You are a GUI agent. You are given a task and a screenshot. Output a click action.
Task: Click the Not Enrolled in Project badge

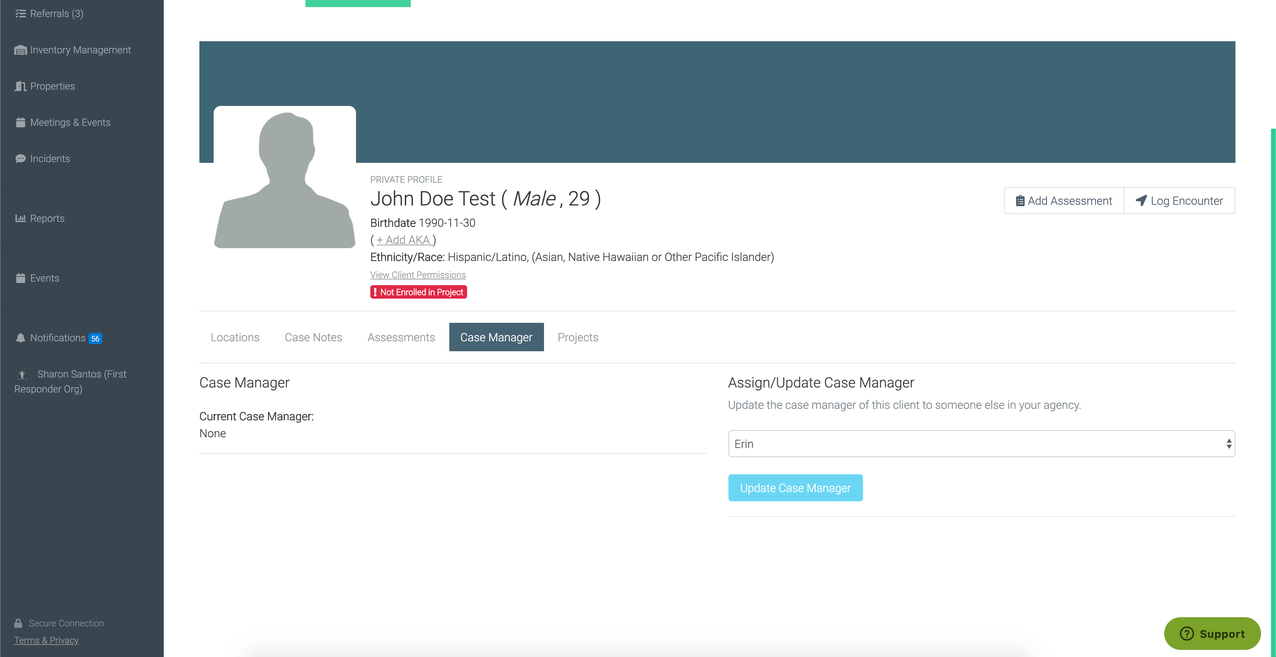pyautogui.click(x=418, y=292)
